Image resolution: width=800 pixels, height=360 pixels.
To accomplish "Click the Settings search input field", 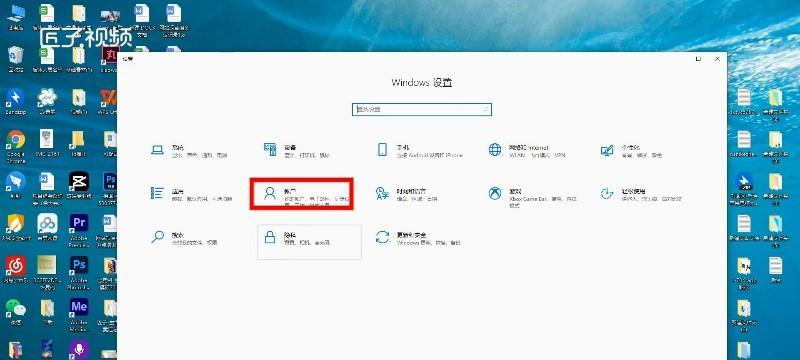I will click(x=422, y=109).
